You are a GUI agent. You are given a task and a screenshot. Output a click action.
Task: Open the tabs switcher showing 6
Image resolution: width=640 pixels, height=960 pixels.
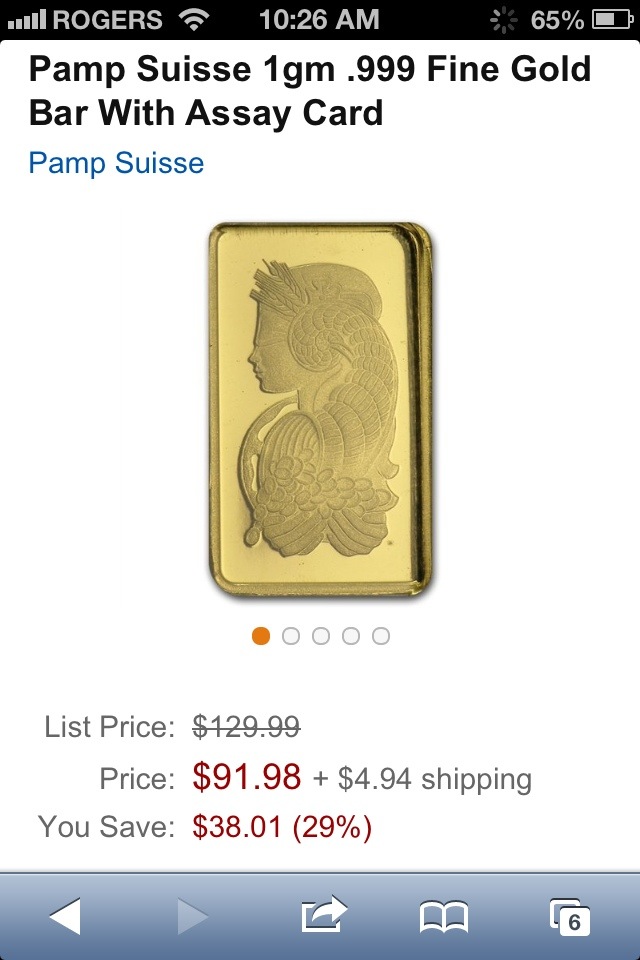[x=570, y=917]
